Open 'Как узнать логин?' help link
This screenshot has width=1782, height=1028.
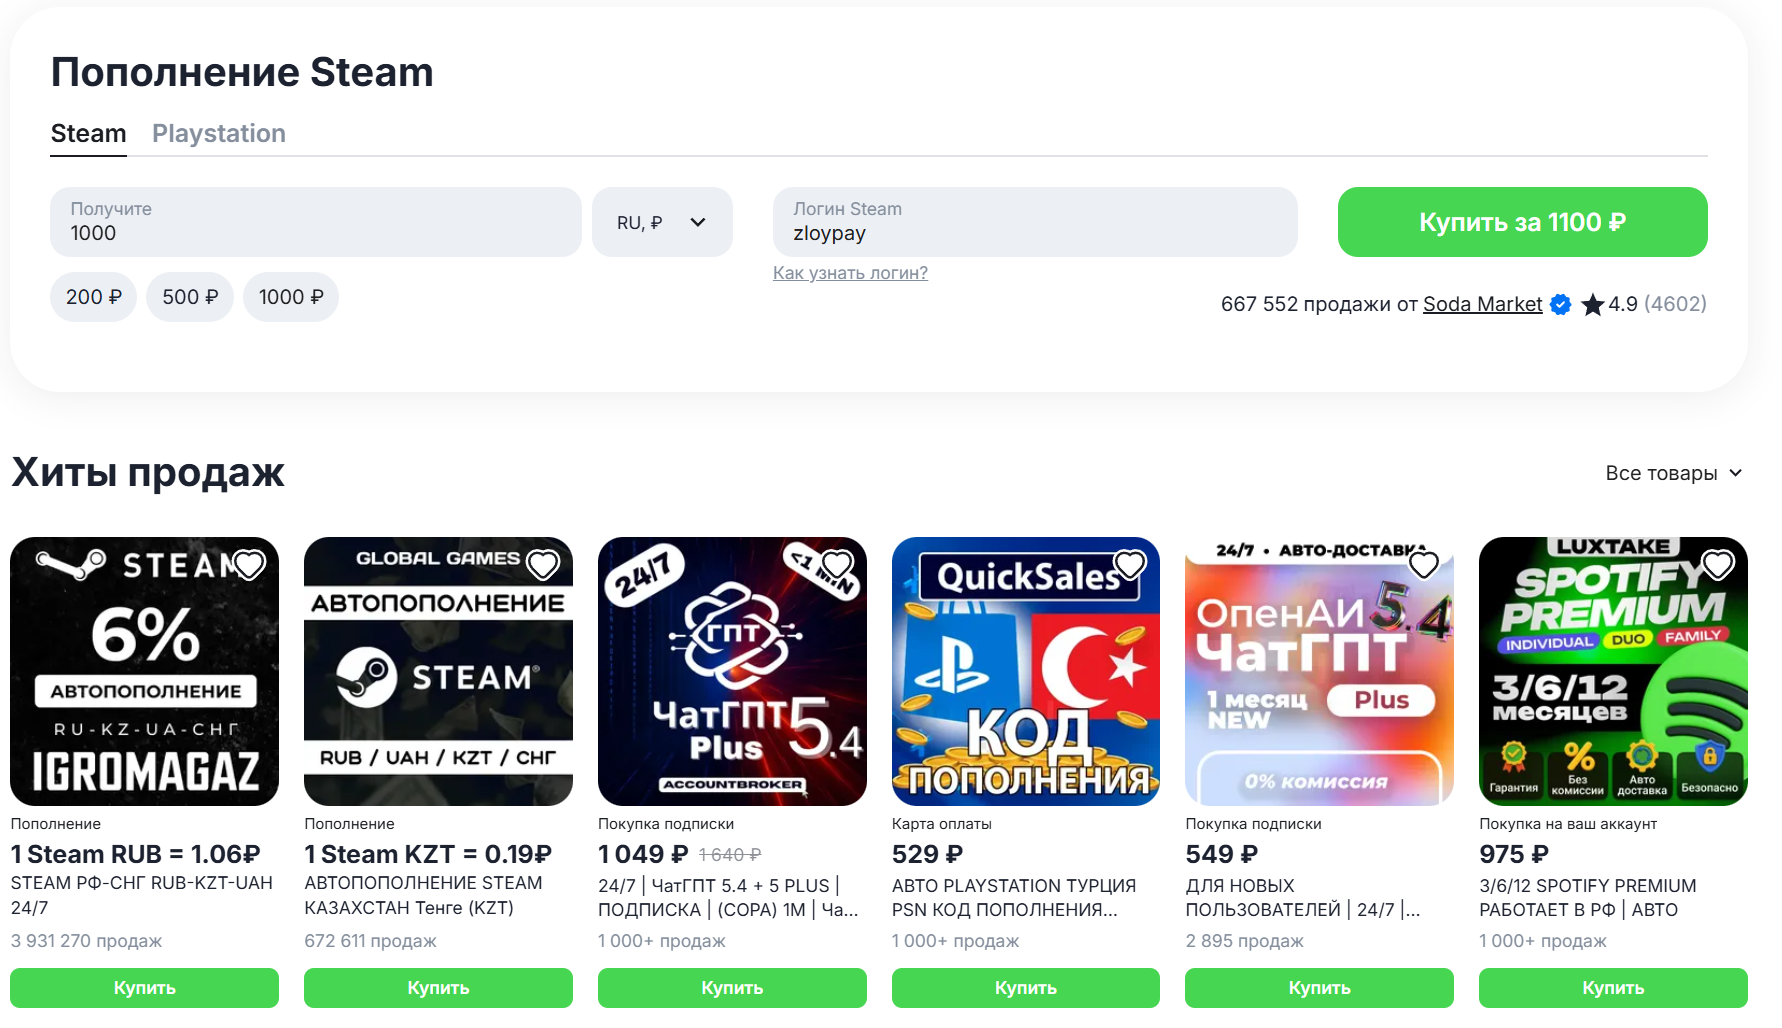coord(850,273)
